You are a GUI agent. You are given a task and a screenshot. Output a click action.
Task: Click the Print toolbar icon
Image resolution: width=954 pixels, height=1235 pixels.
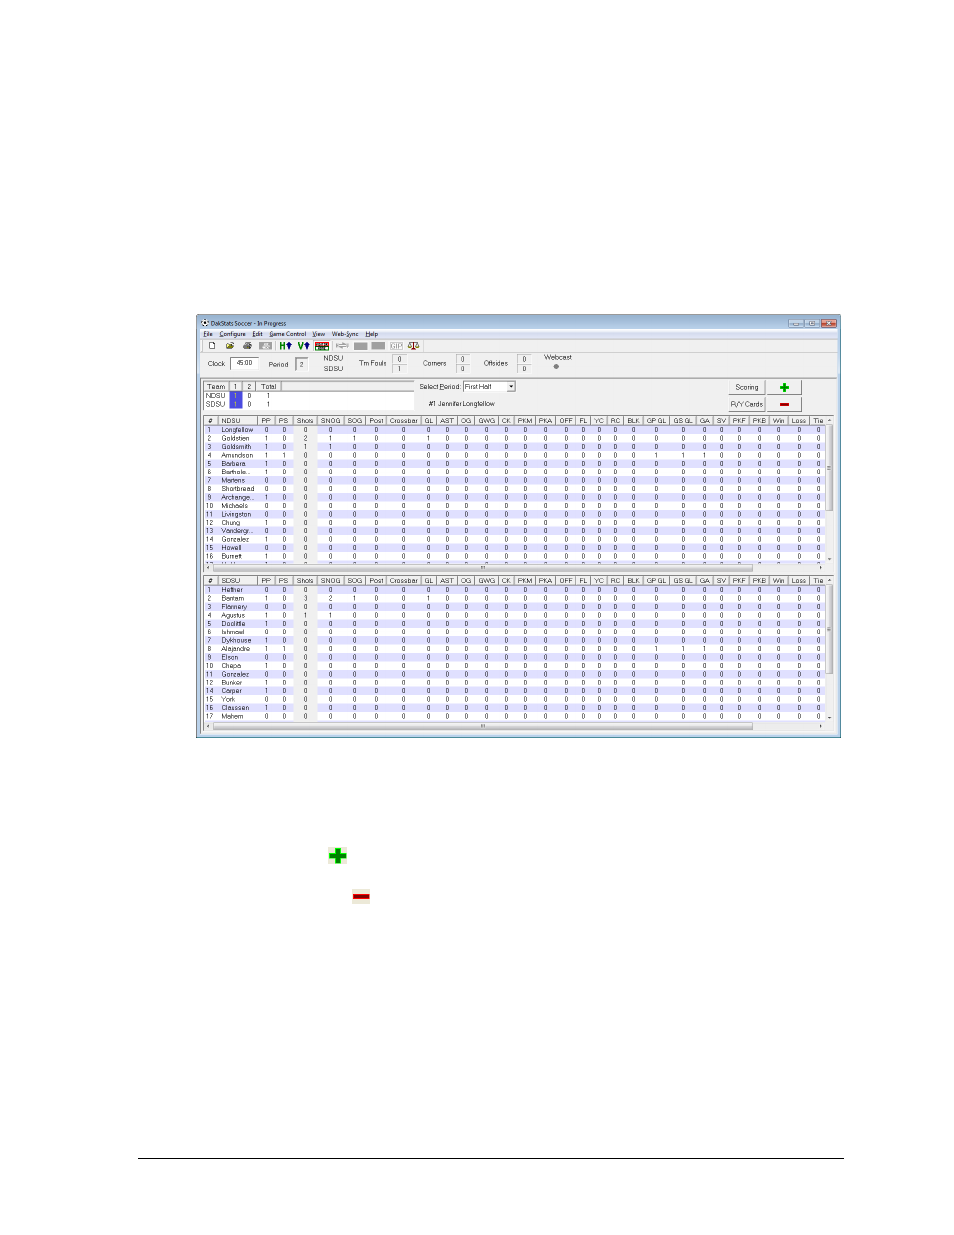tap(247, 346)
